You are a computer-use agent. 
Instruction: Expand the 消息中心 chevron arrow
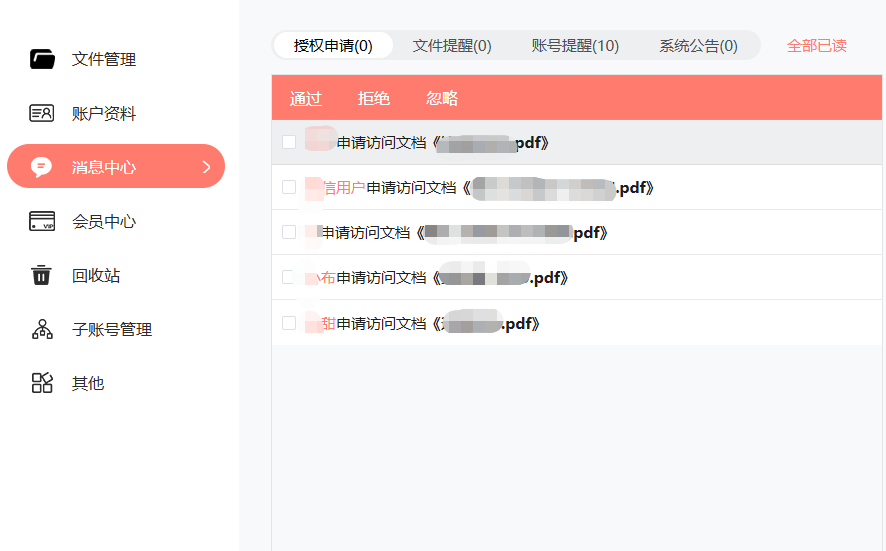pos(206,167)
